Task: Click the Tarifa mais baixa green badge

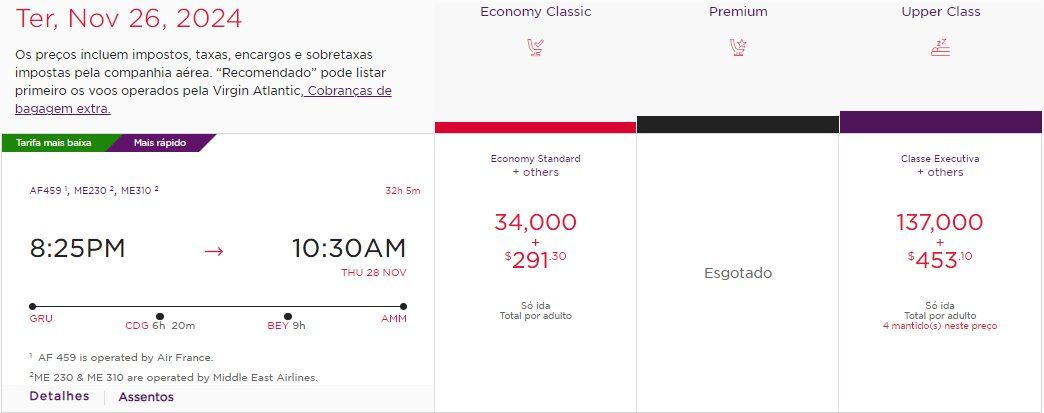Action: pos(54,143)
